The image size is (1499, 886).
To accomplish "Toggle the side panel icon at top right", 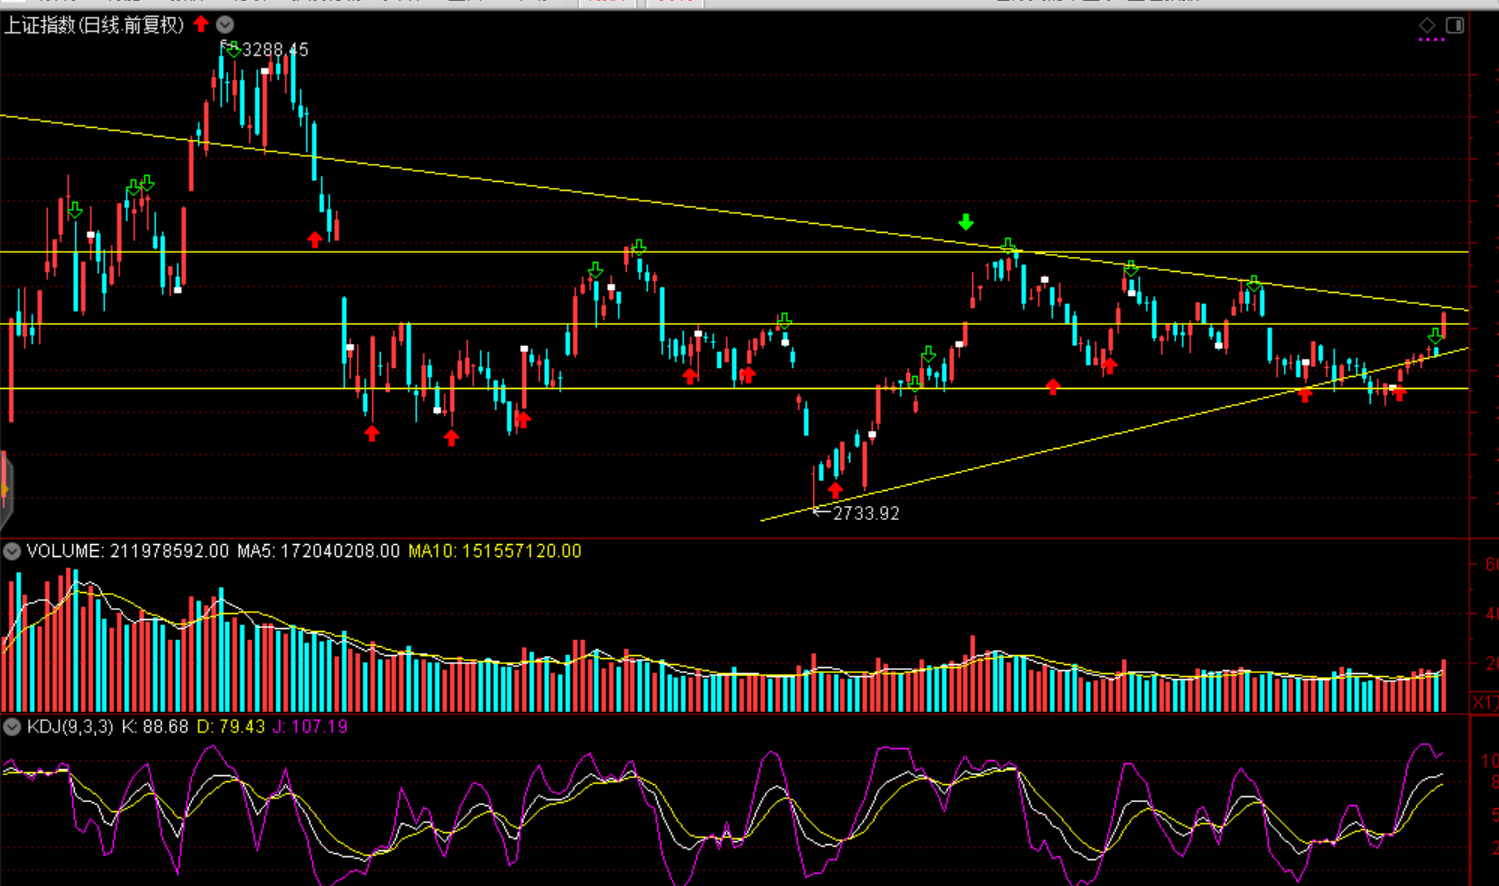I will click(x=1455, y=25).
